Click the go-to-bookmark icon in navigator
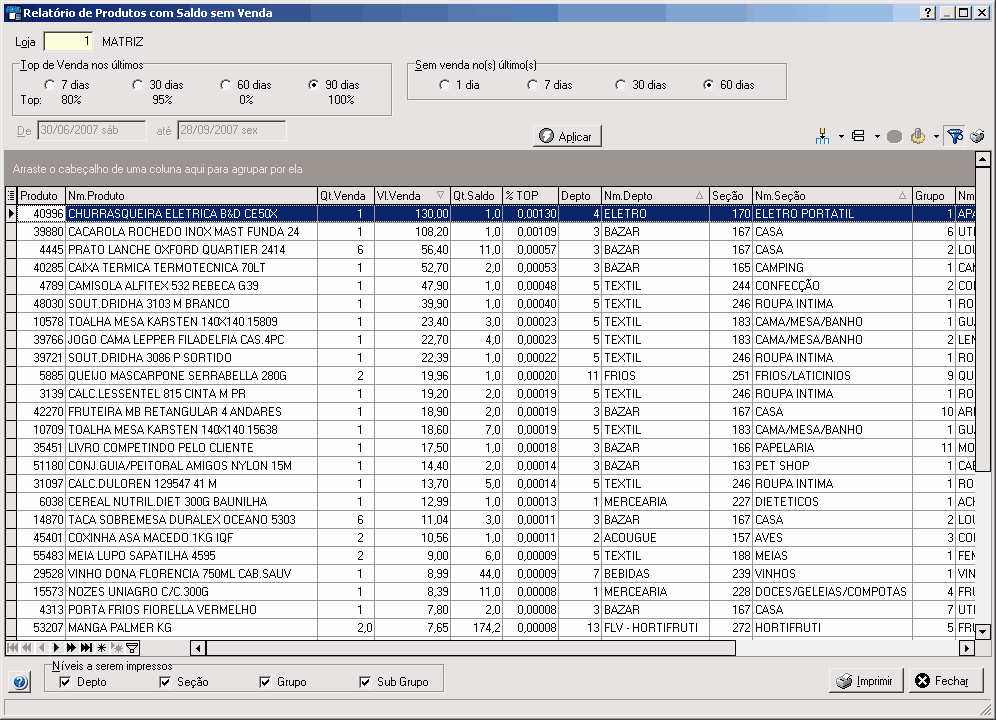This screenshot has height=720, width=996. click(117, 648)
